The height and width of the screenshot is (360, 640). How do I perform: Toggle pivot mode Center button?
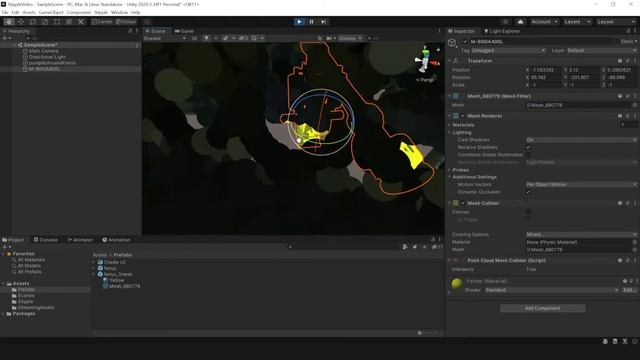(x=102, y=22)
